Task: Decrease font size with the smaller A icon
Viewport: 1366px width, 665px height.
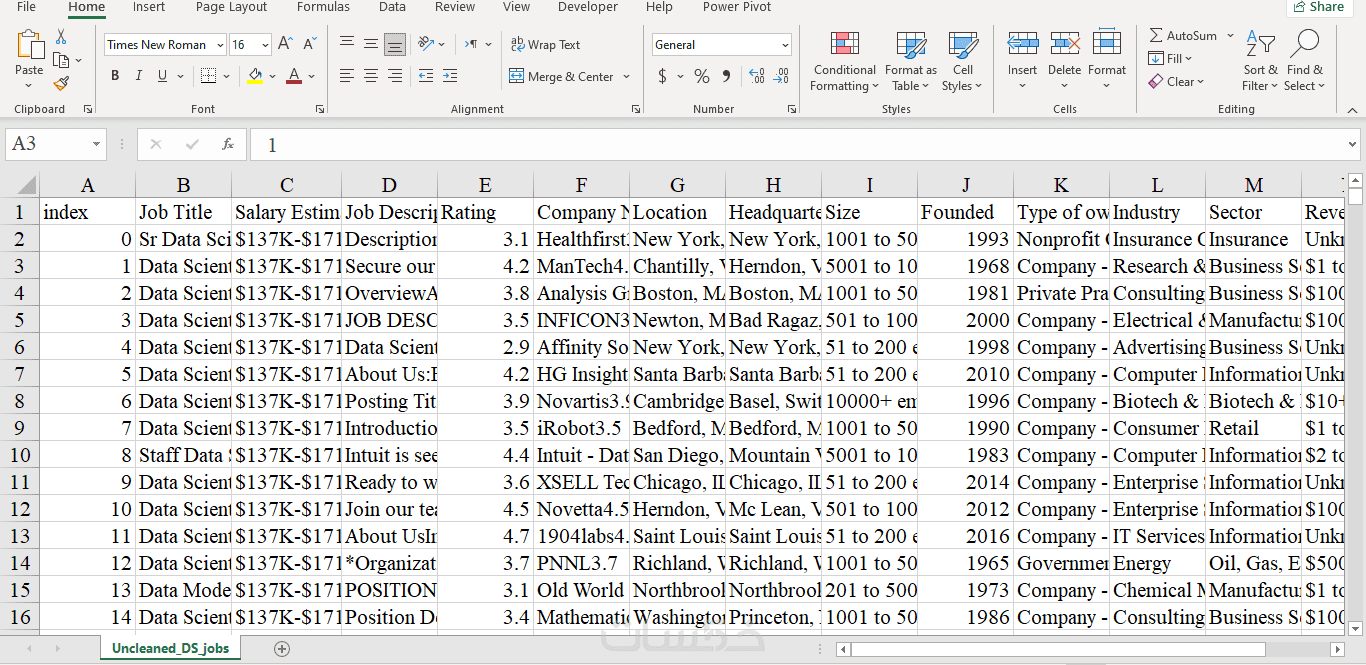Action: [309, 44]
